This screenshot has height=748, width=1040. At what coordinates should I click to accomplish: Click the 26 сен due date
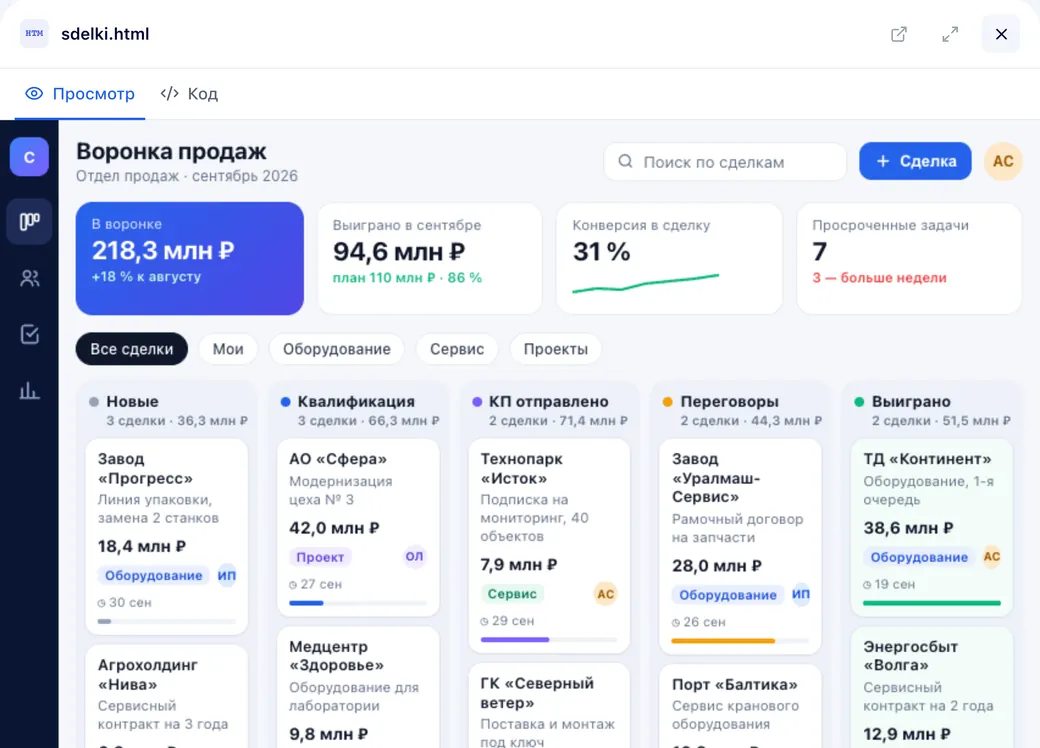click(699, 622)
